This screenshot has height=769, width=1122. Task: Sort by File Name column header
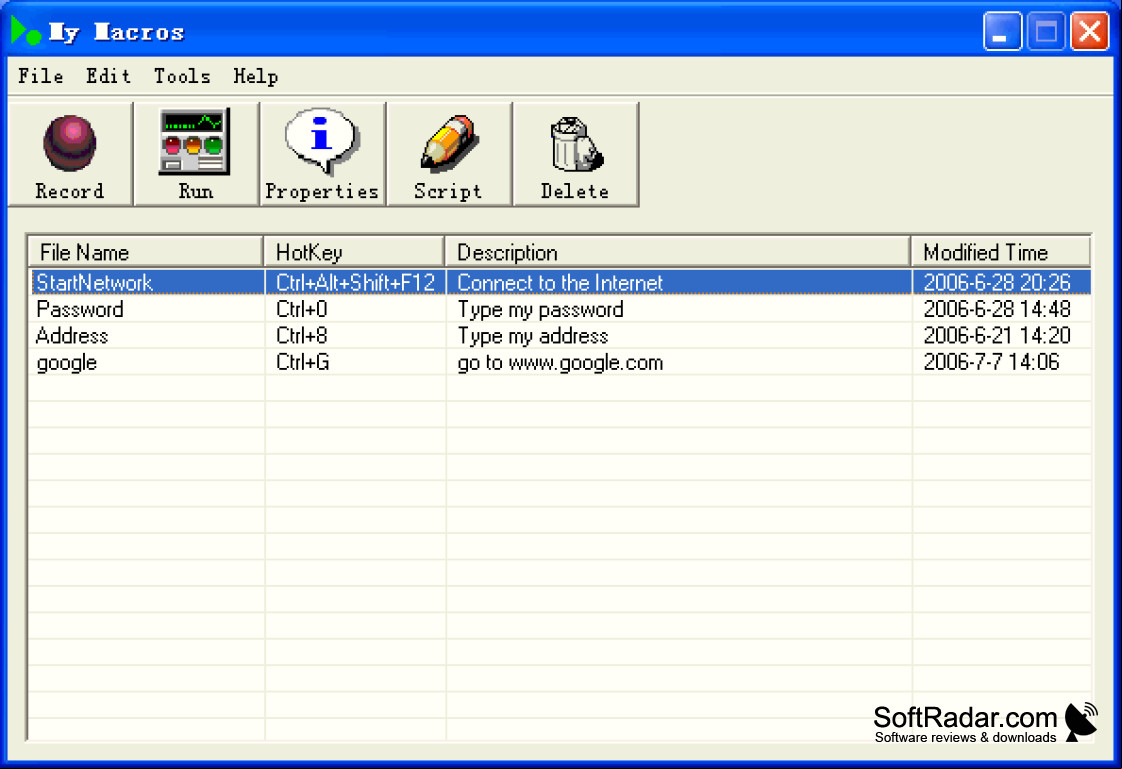tap(145, 253)
